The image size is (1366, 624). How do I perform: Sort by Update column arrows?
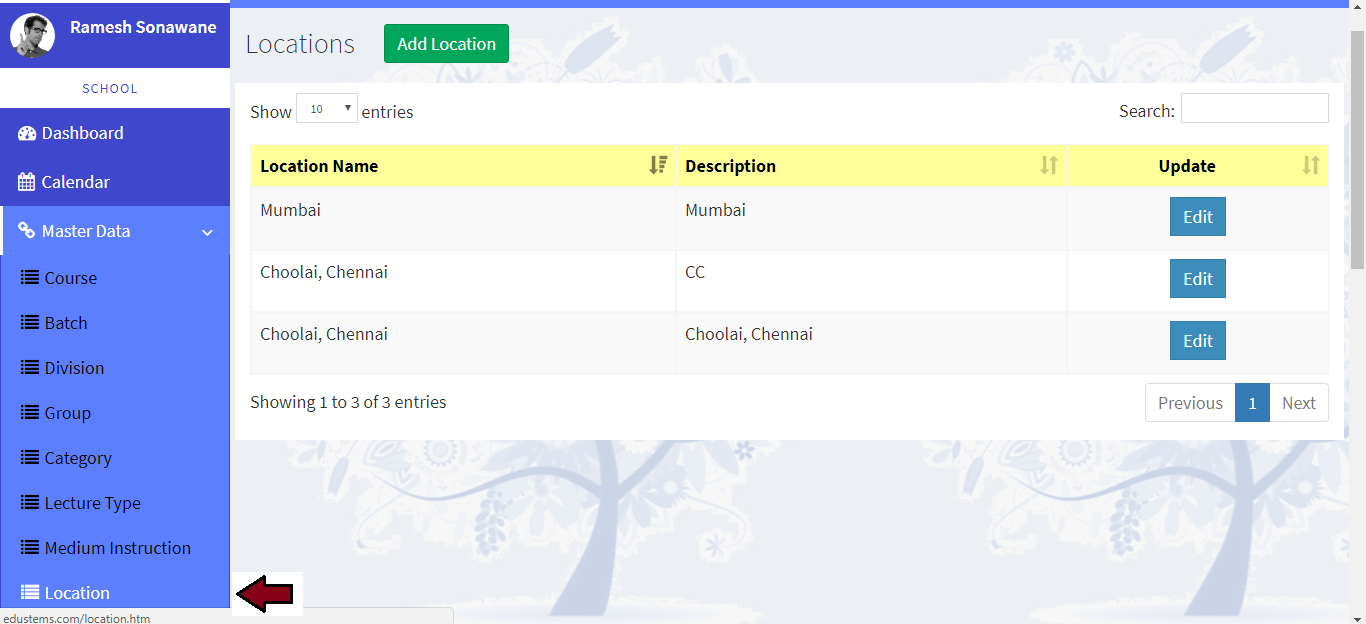(x=1310, y=166)
